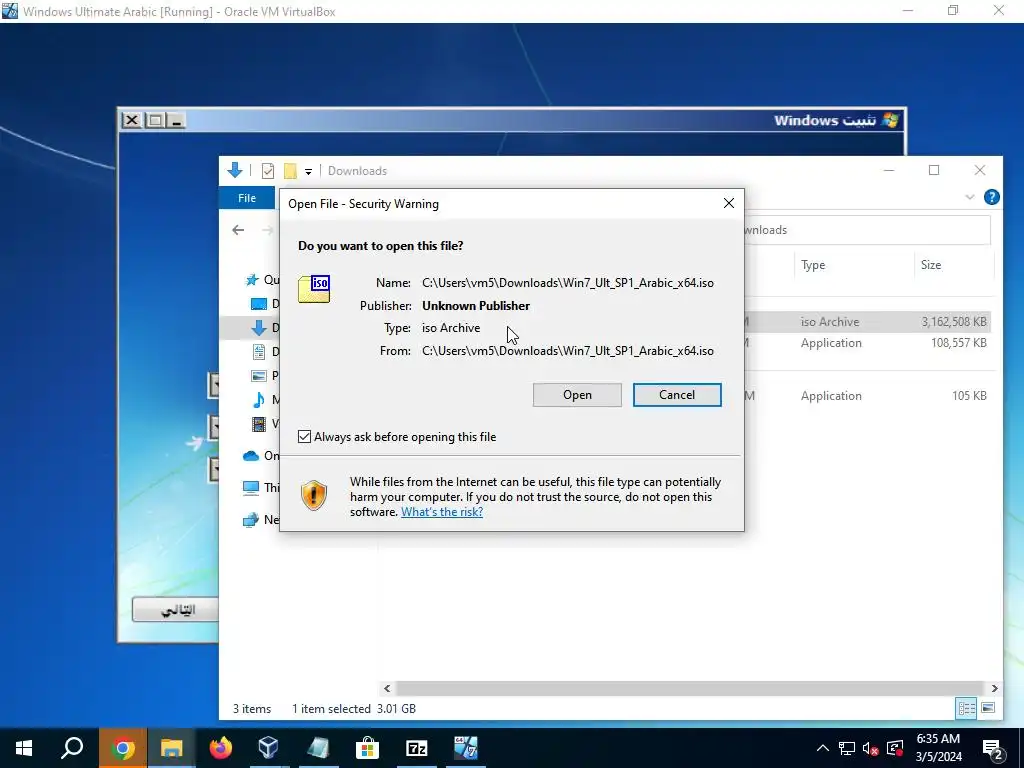
Task: Open Explorer help icon
Action: (991, 197)
